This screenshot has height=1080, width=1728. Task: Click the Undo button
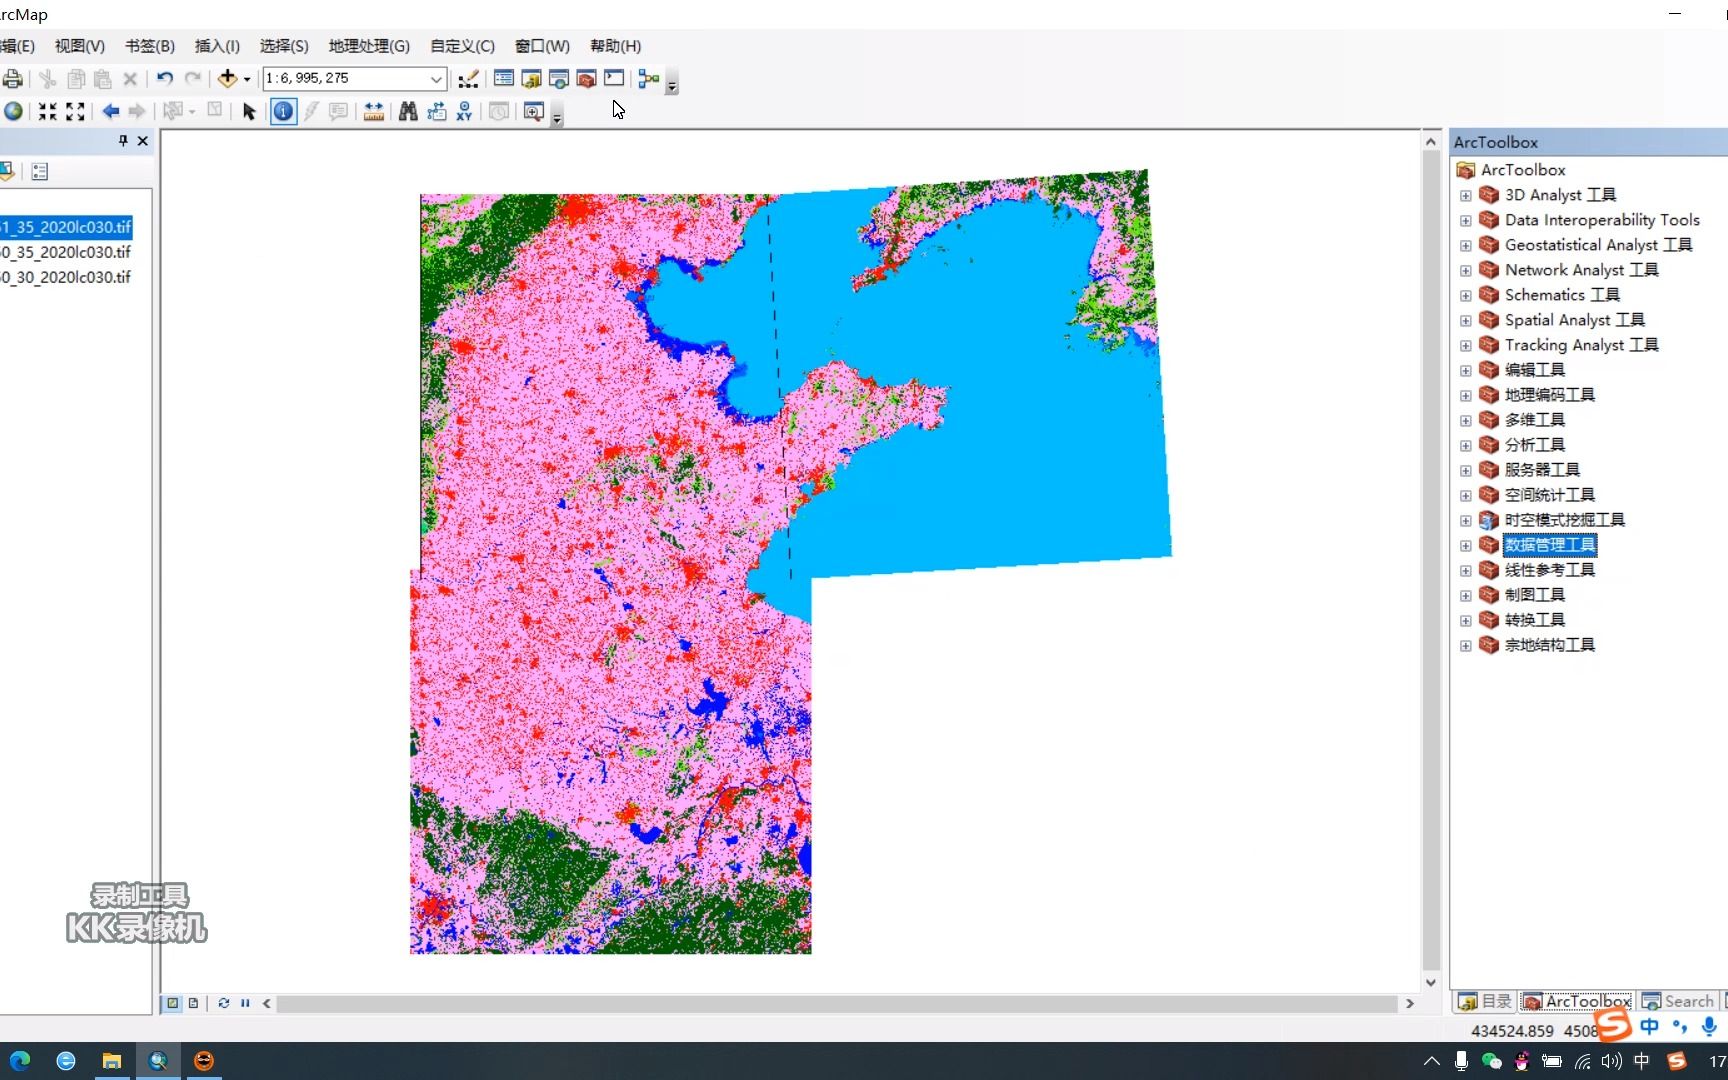[164, 78]
